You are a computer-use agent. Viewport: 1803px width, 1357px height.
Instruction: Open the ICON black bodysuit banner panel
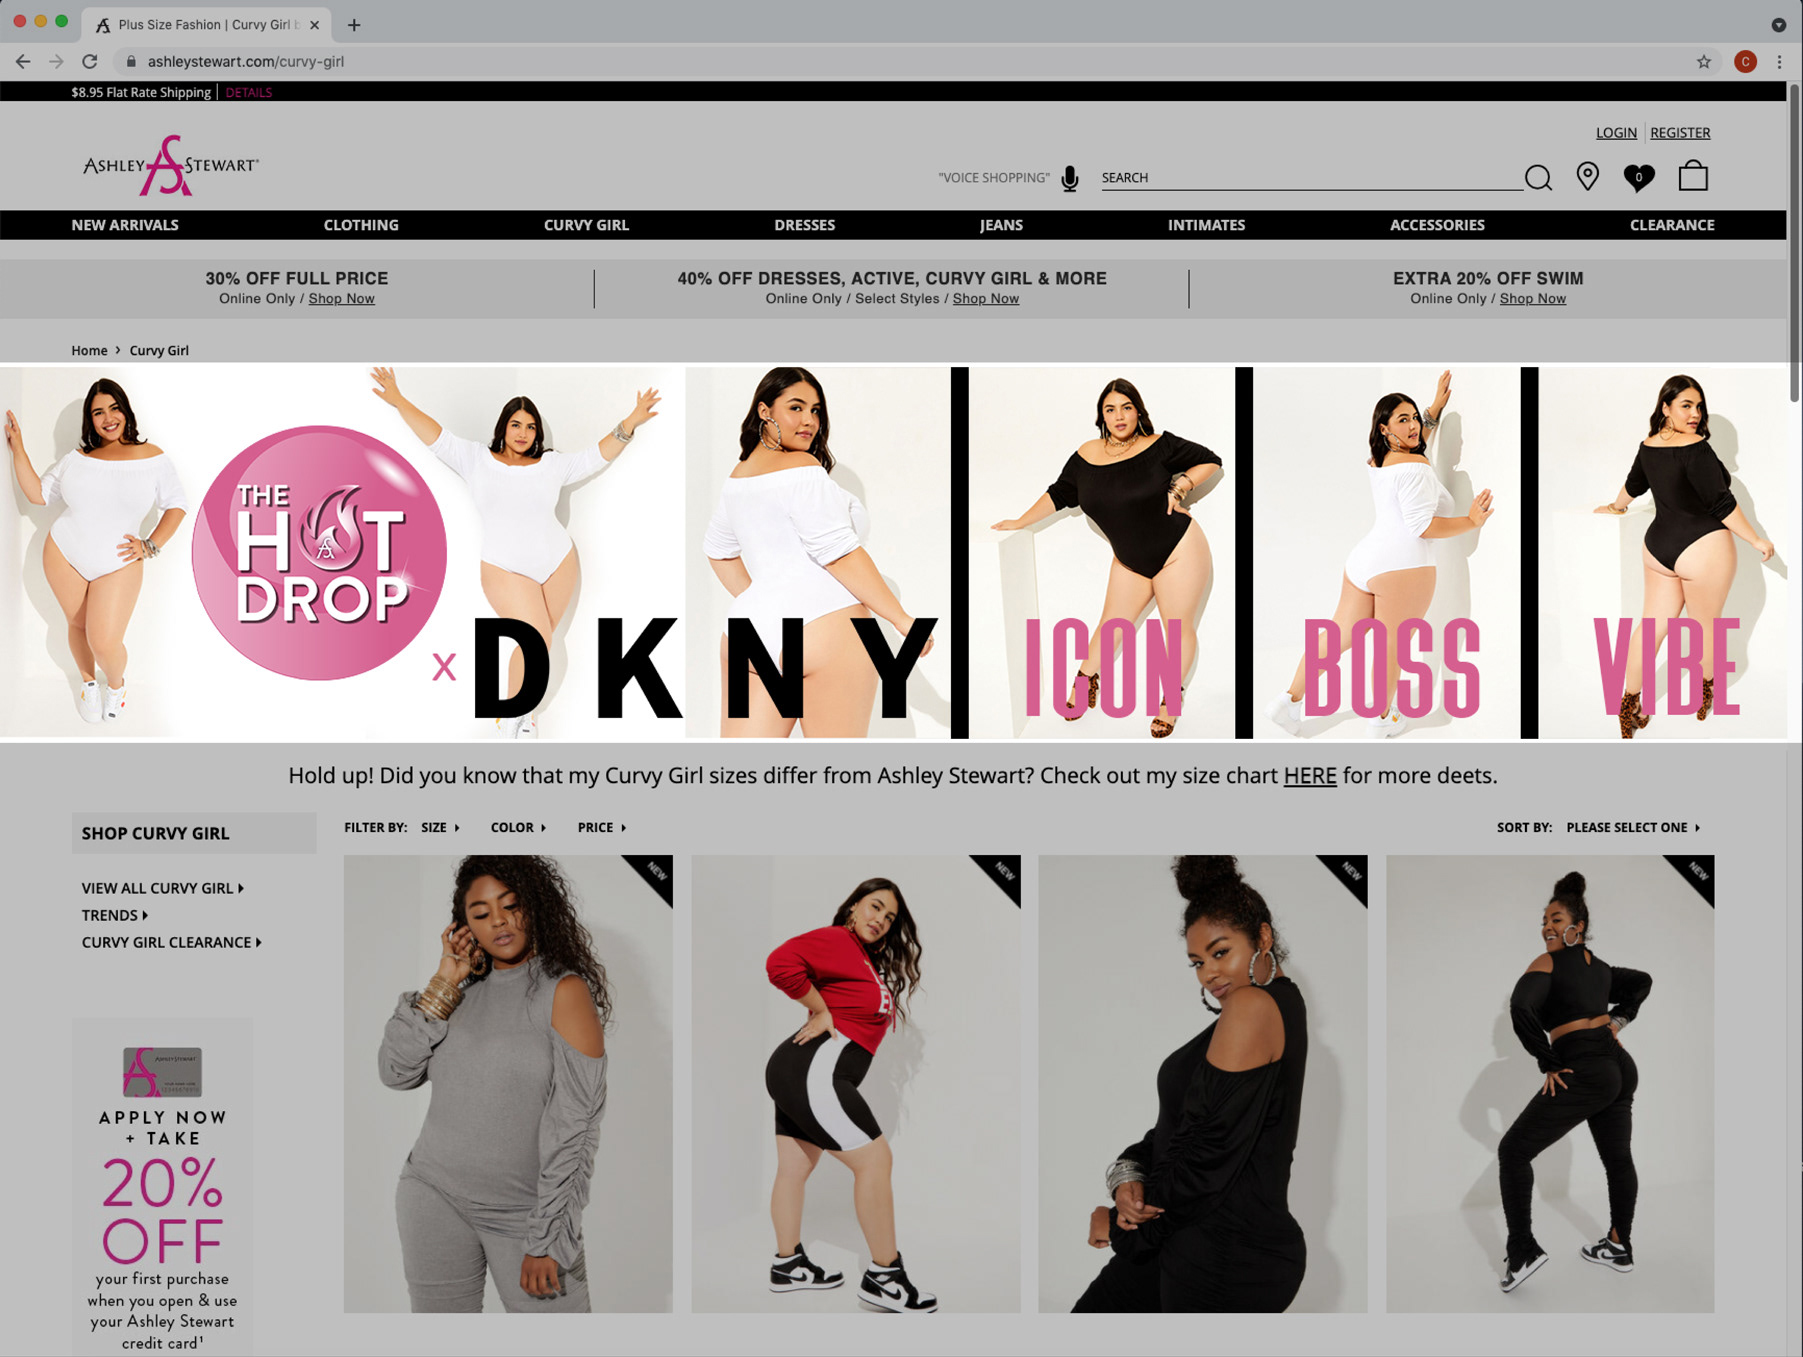pos(1102,552)
